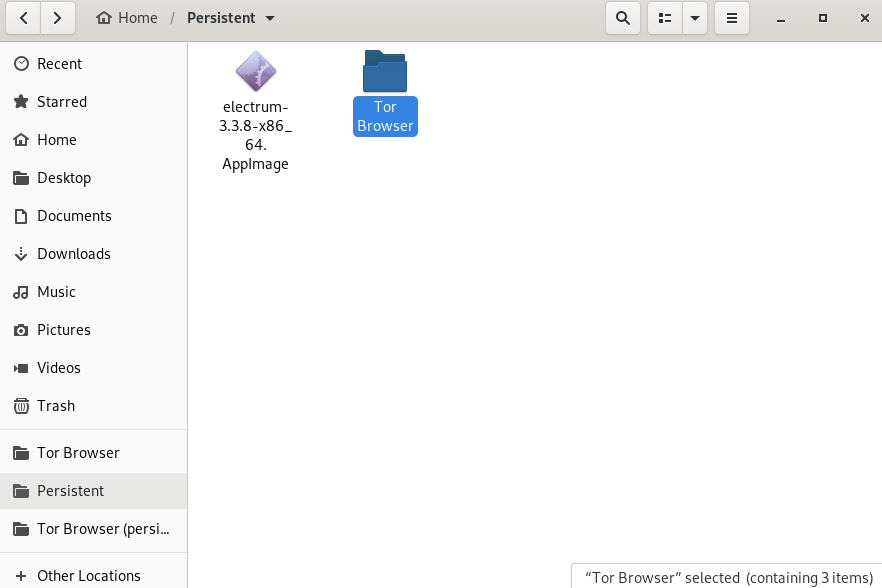Open Persistent path bar dropdown
The width and height of the screenshot is (882, 588).
click(x=270, y=19)
